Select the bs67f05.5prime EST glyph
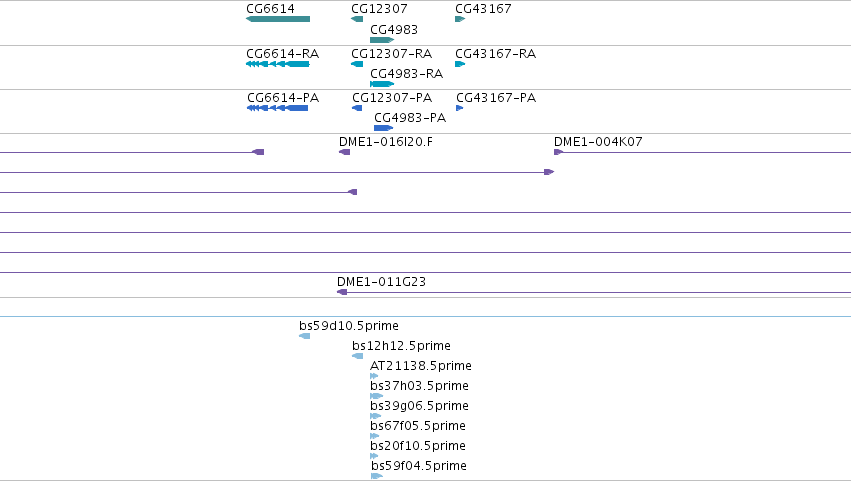Viewport: 851px width, 481px height. (x=374, y=436)
